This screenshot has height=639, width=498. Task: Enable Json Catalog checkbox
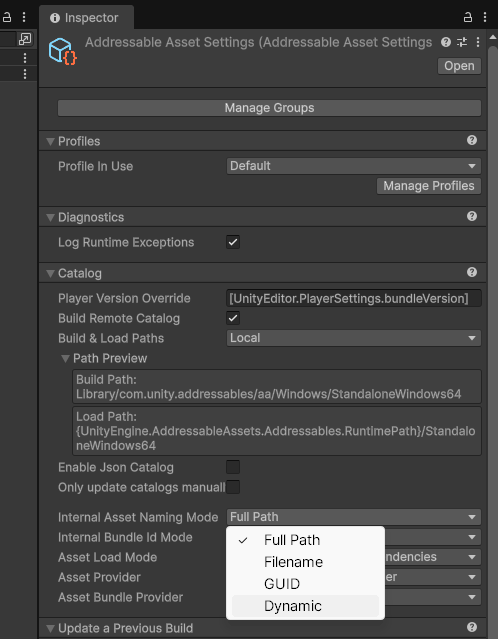233,467
